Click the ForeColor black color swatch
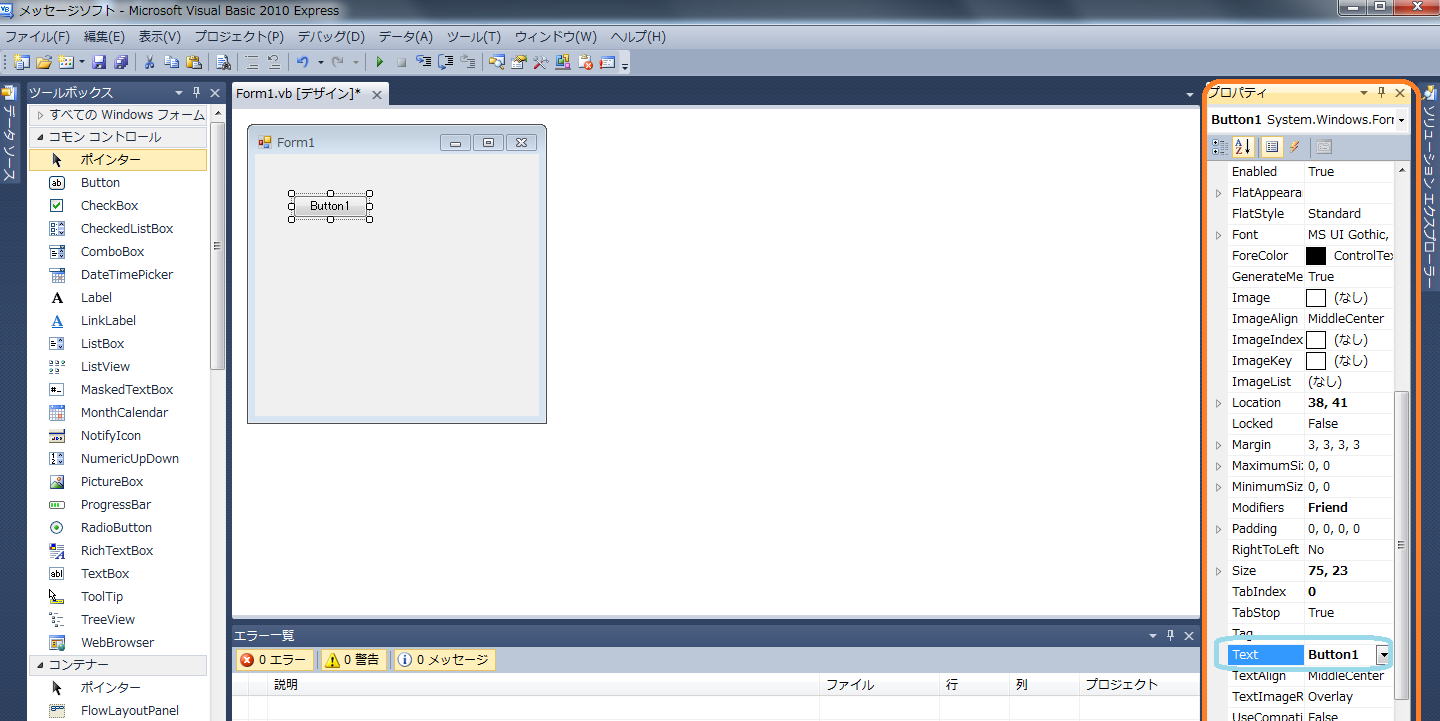 click(1316, 256)
